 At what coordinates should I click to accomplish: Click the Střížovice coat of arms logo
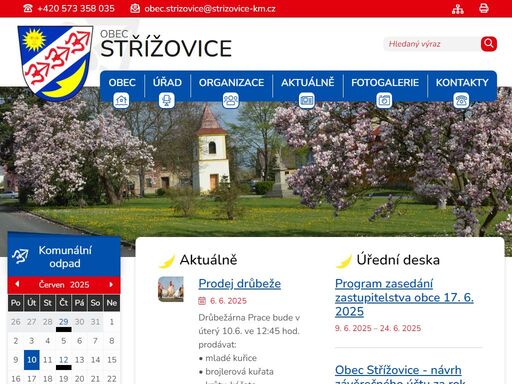[55, 63]
